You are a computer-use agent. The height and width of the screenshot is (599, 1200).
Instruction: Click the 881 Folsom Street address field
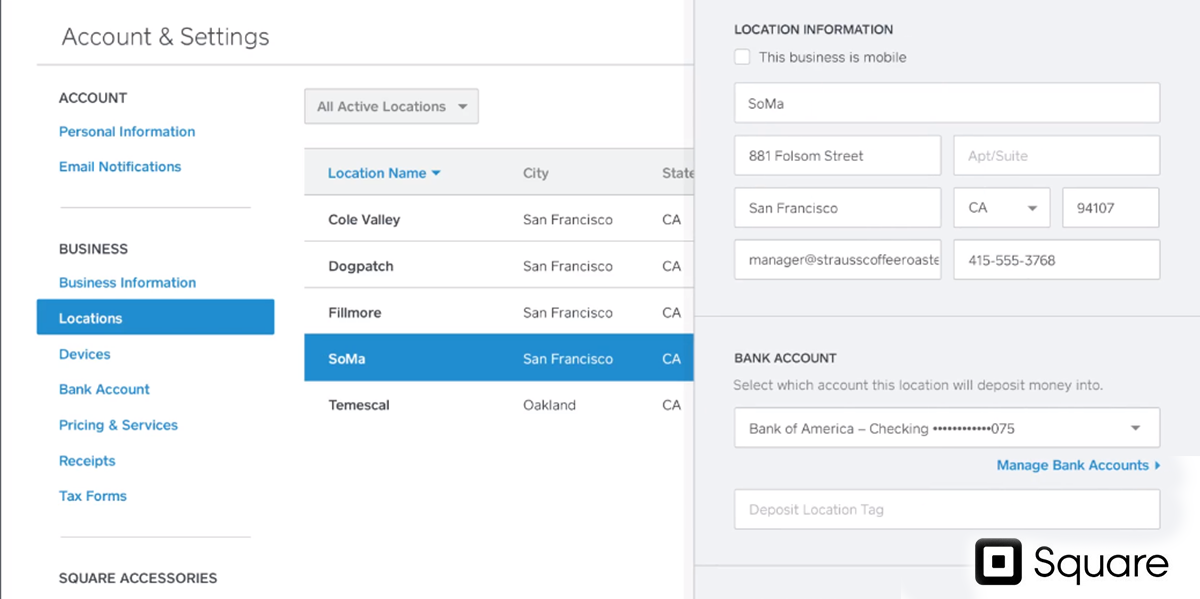837,156
